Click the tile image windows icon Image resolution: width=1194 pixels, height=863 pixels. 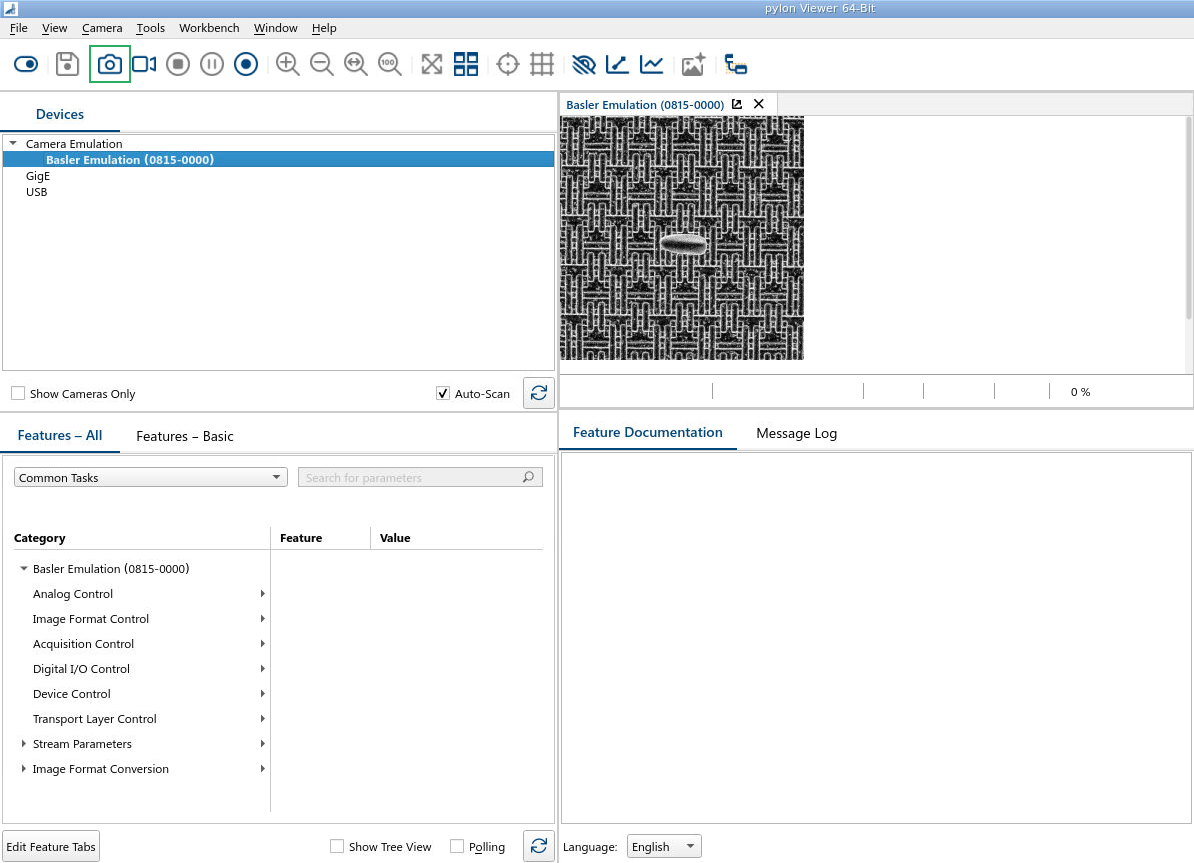(x=466, y=64)
